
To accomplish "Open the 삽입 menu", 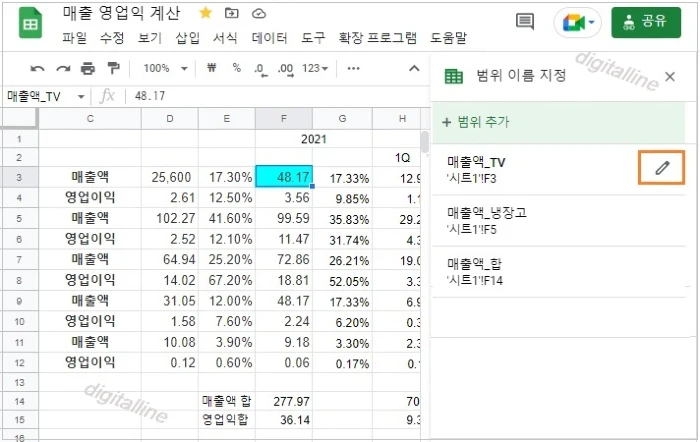I will tap(188, 38).
